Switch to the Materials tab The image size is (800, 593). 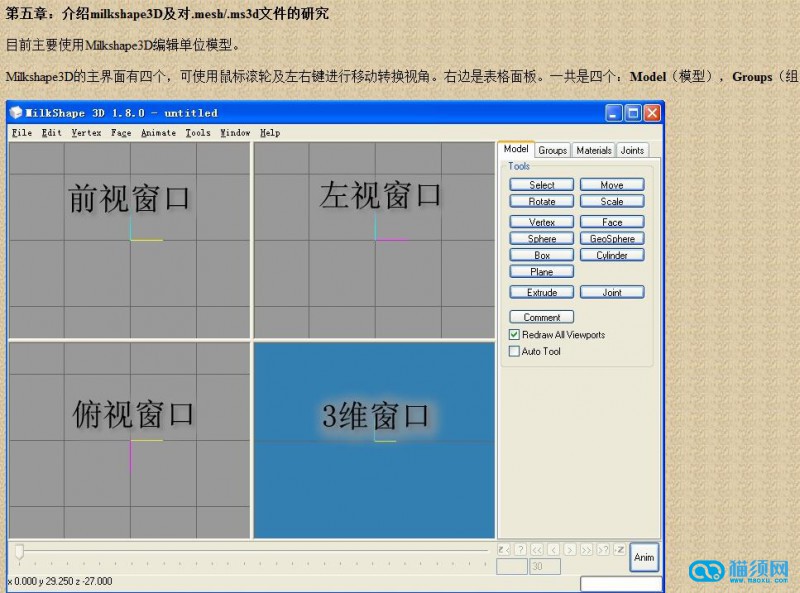594,150
